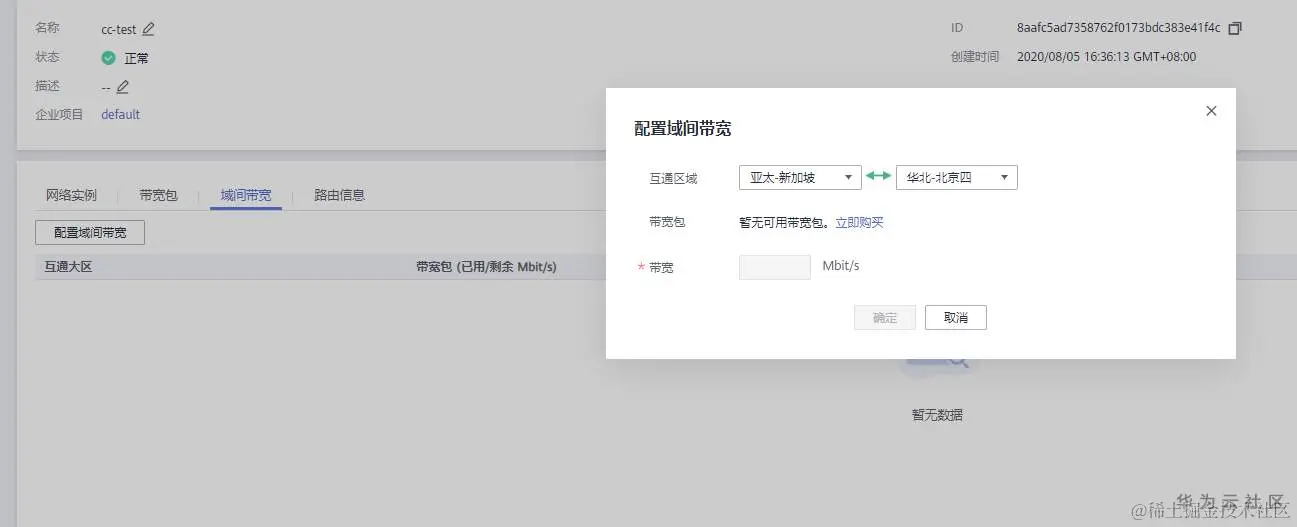Image resolution: width=1297 pixels, height=527 pixels.
Task: Click the 正常 status text
Action: point(136,58)
